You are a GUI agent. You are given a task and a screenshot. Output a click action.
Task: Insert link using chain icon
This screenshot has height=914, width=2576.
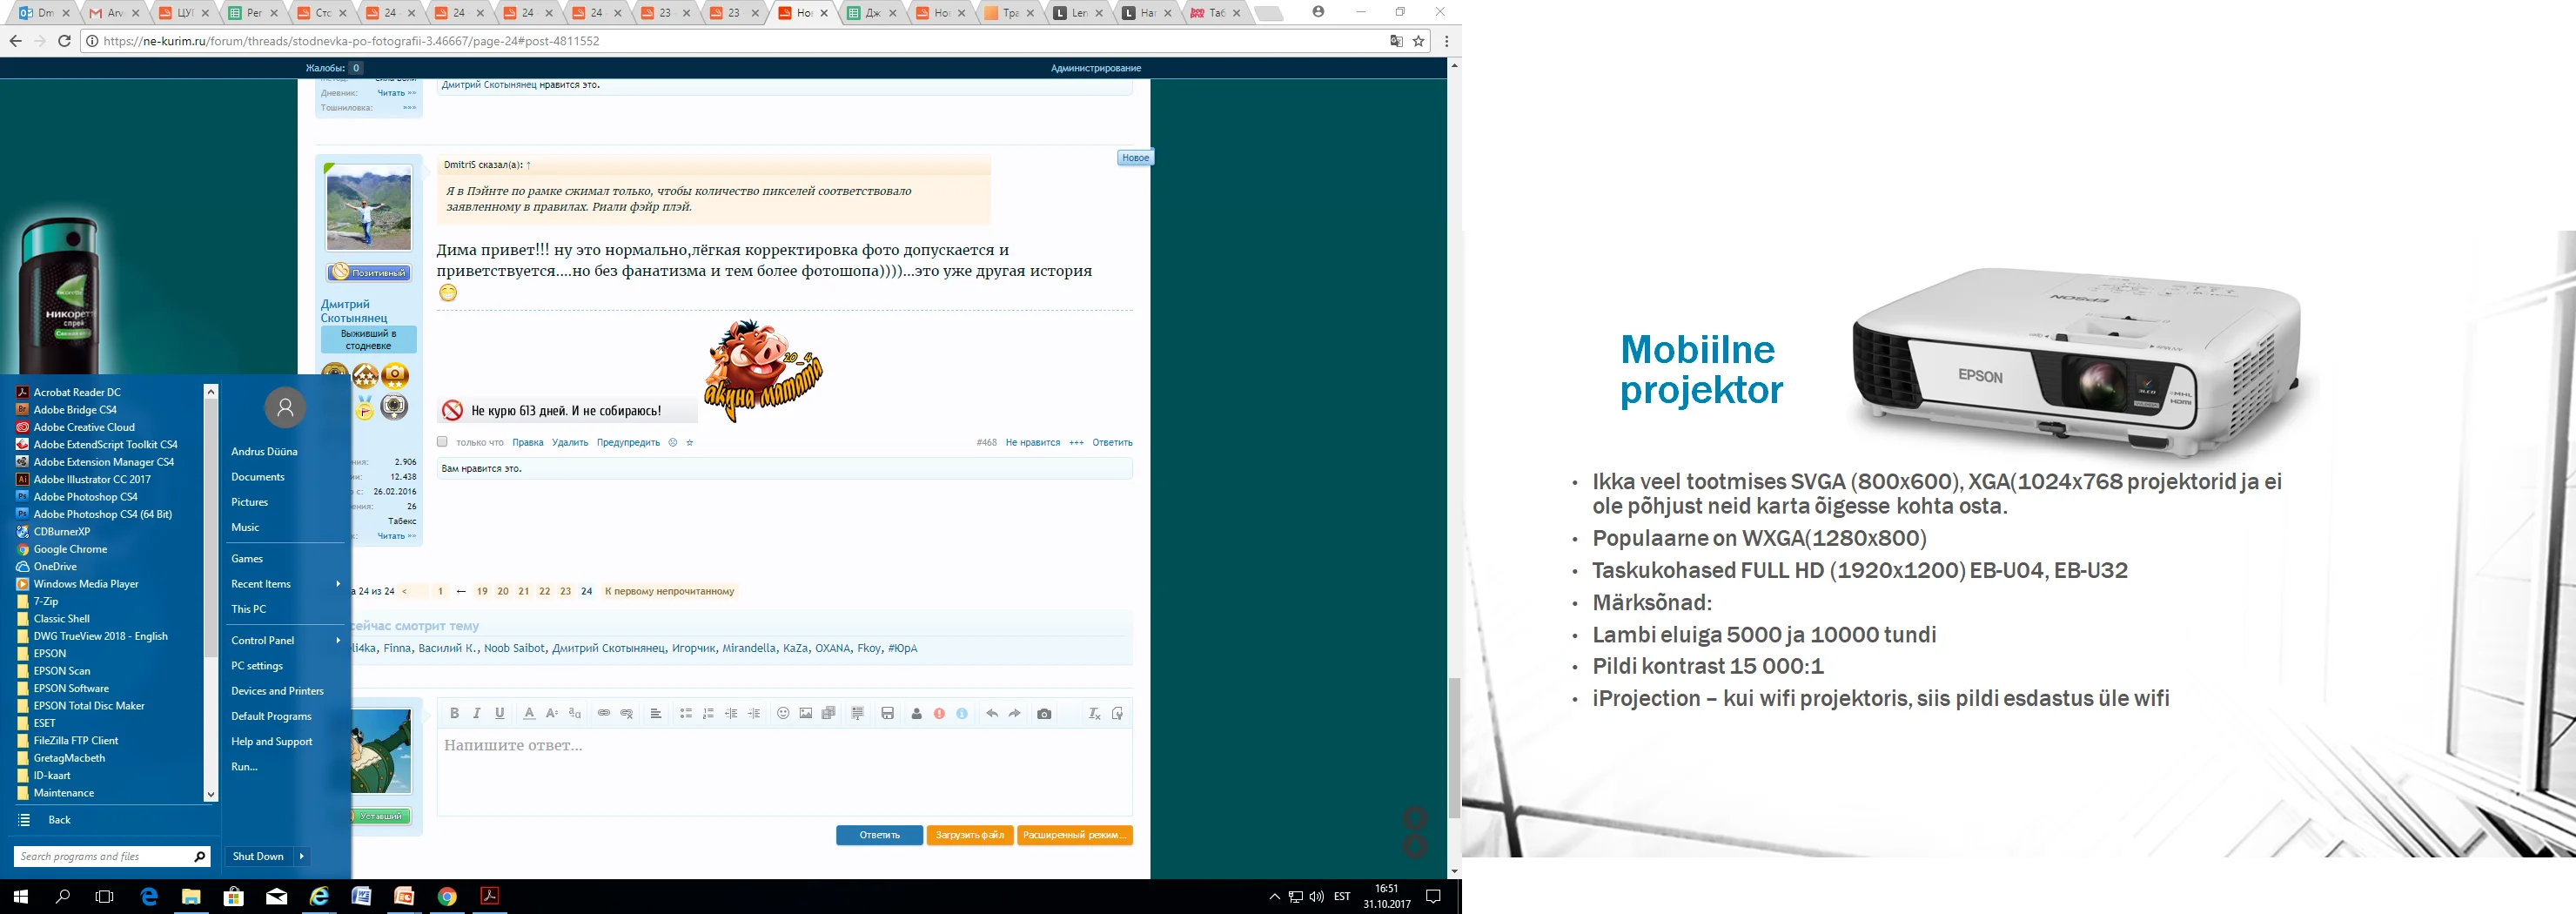click(x=604, y=713)
